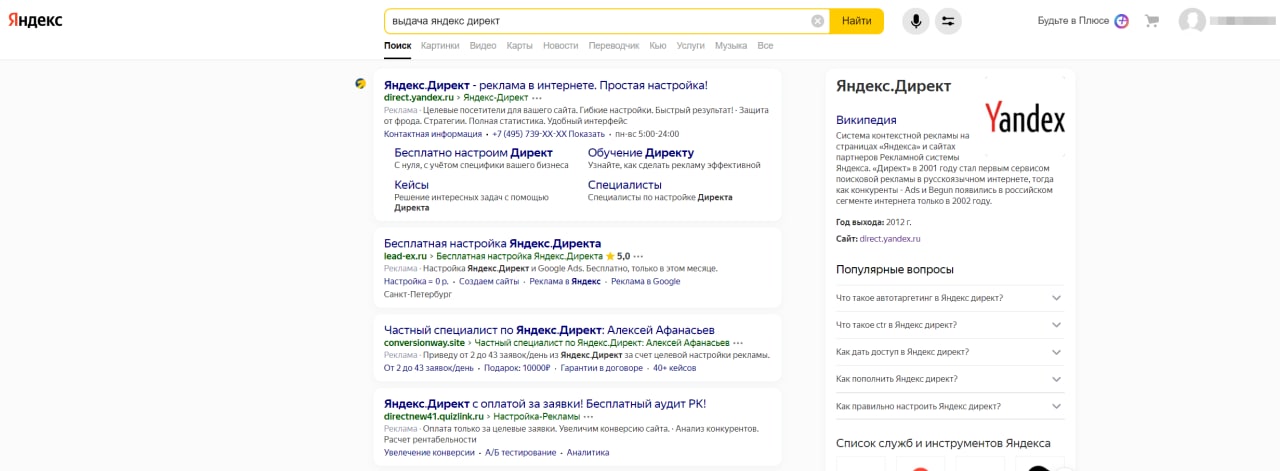Switch to the Картинки tab

pos(440,46)
